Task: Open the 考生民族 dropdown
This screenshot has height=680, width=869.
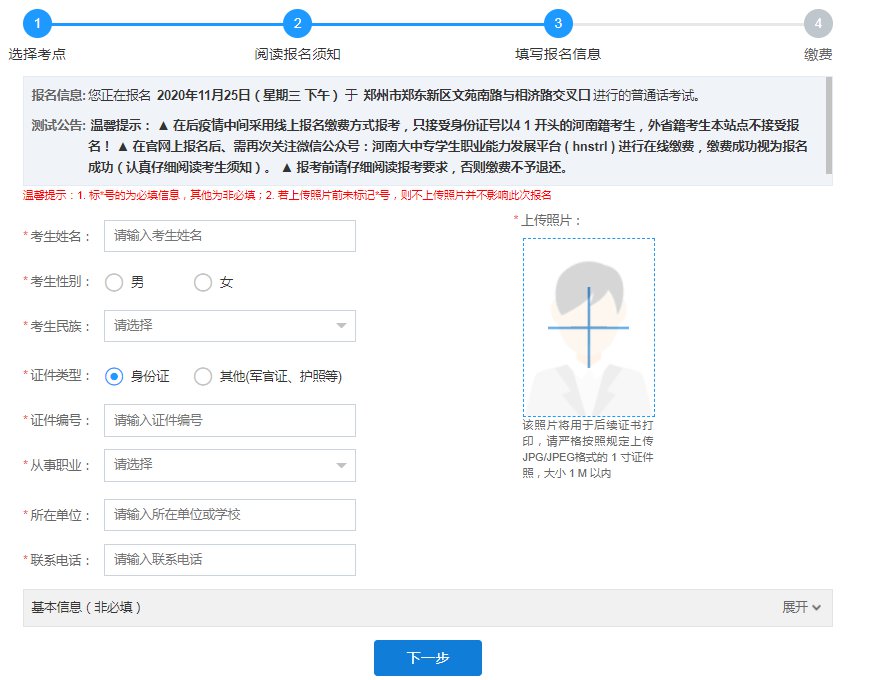Action: 230,326
